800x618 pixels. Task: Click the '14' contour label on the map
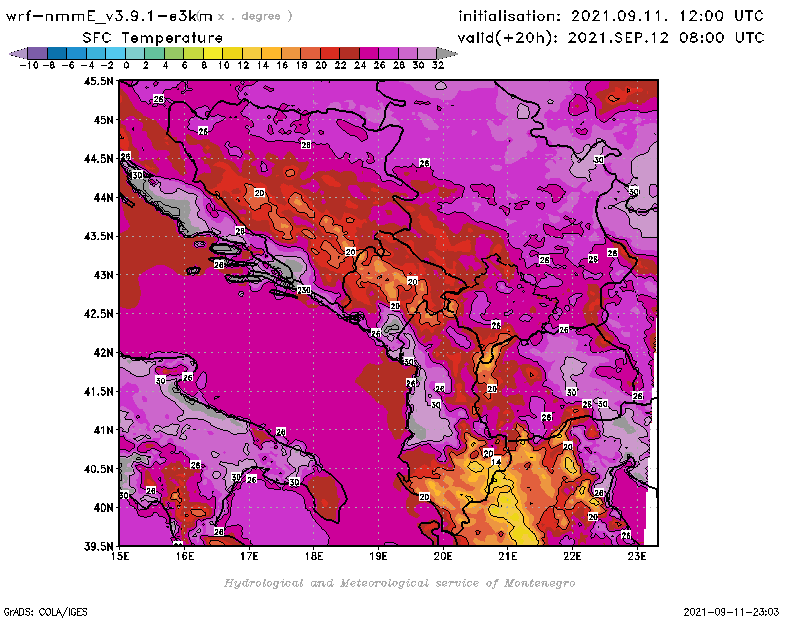(496, 462)
